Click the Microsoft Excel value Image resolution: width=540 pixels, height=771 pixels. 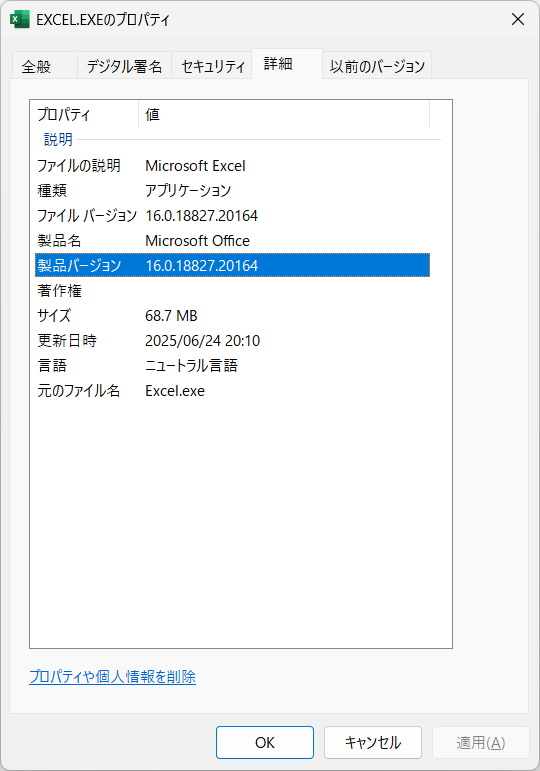195,166
